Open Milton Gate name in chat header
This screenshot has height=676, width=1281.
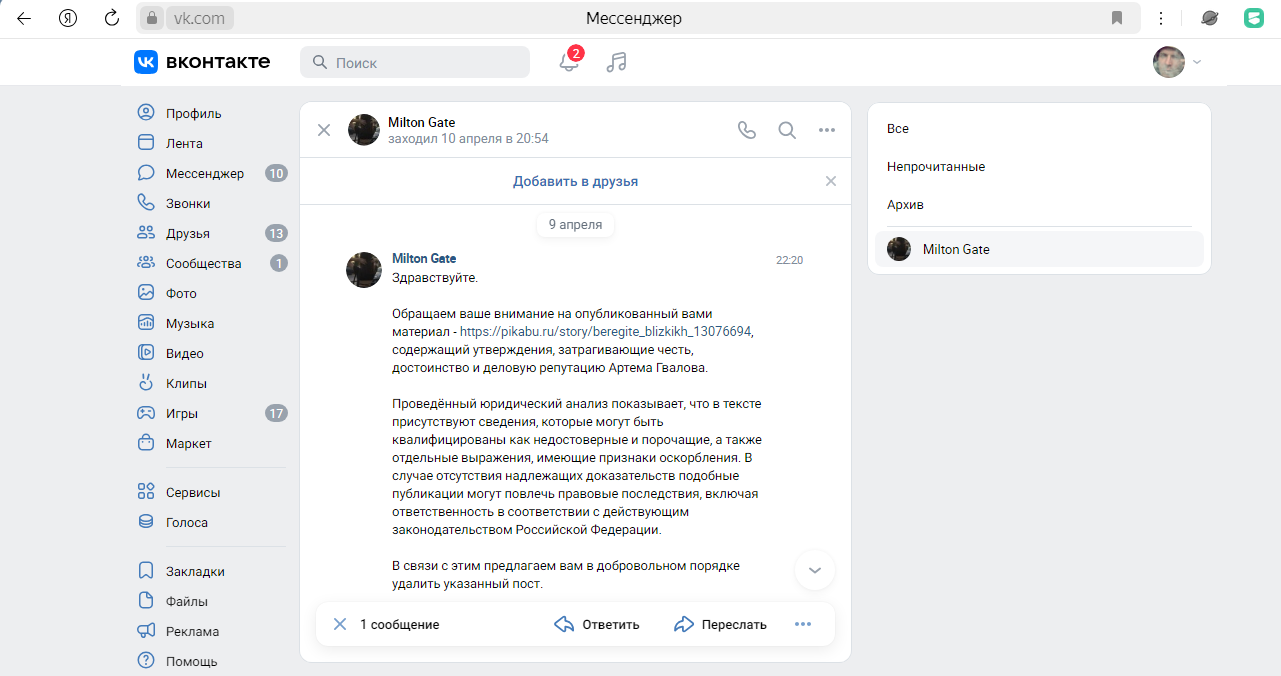coord(421,123)
